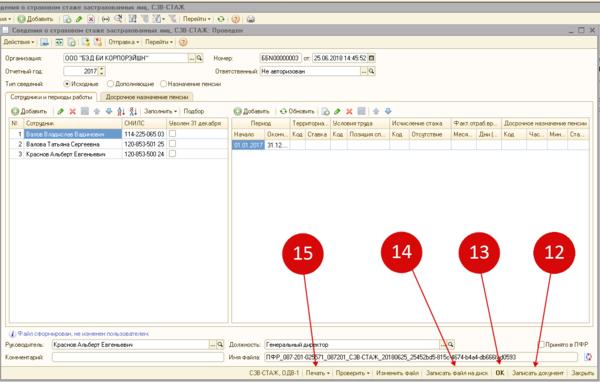Screen dimensions: 600x383
Task: Click the icon right of the file name field
Action: click(x=588, y=357)
